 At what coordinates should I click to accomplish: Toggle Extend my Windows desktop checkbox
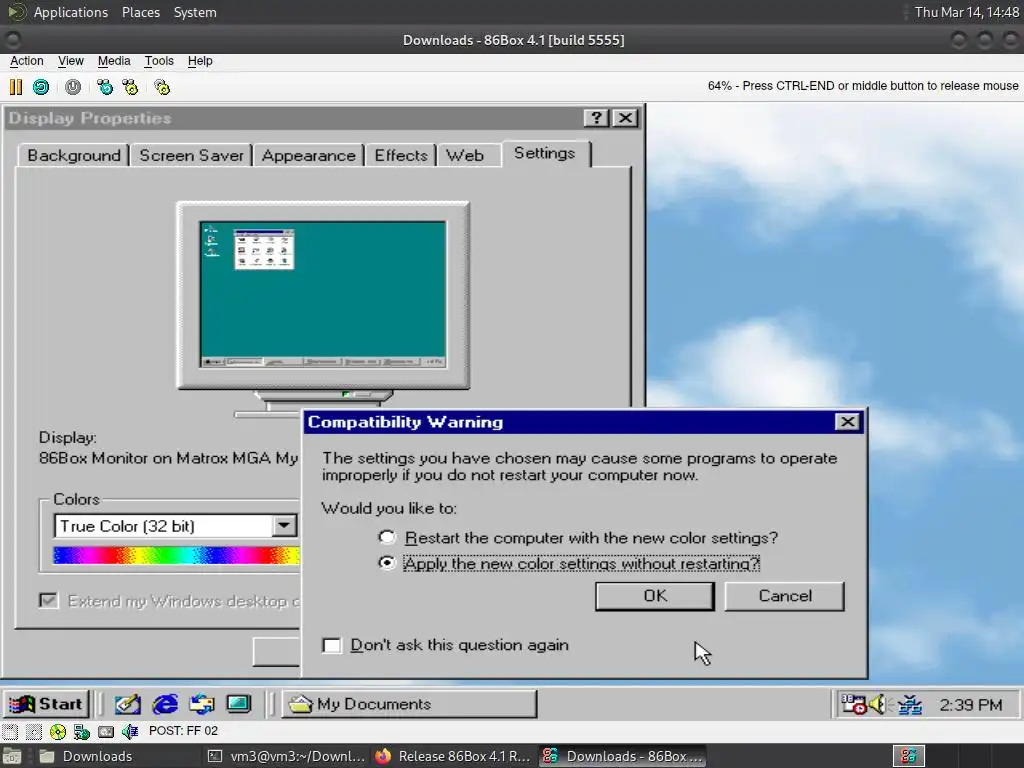pos(48,600)
